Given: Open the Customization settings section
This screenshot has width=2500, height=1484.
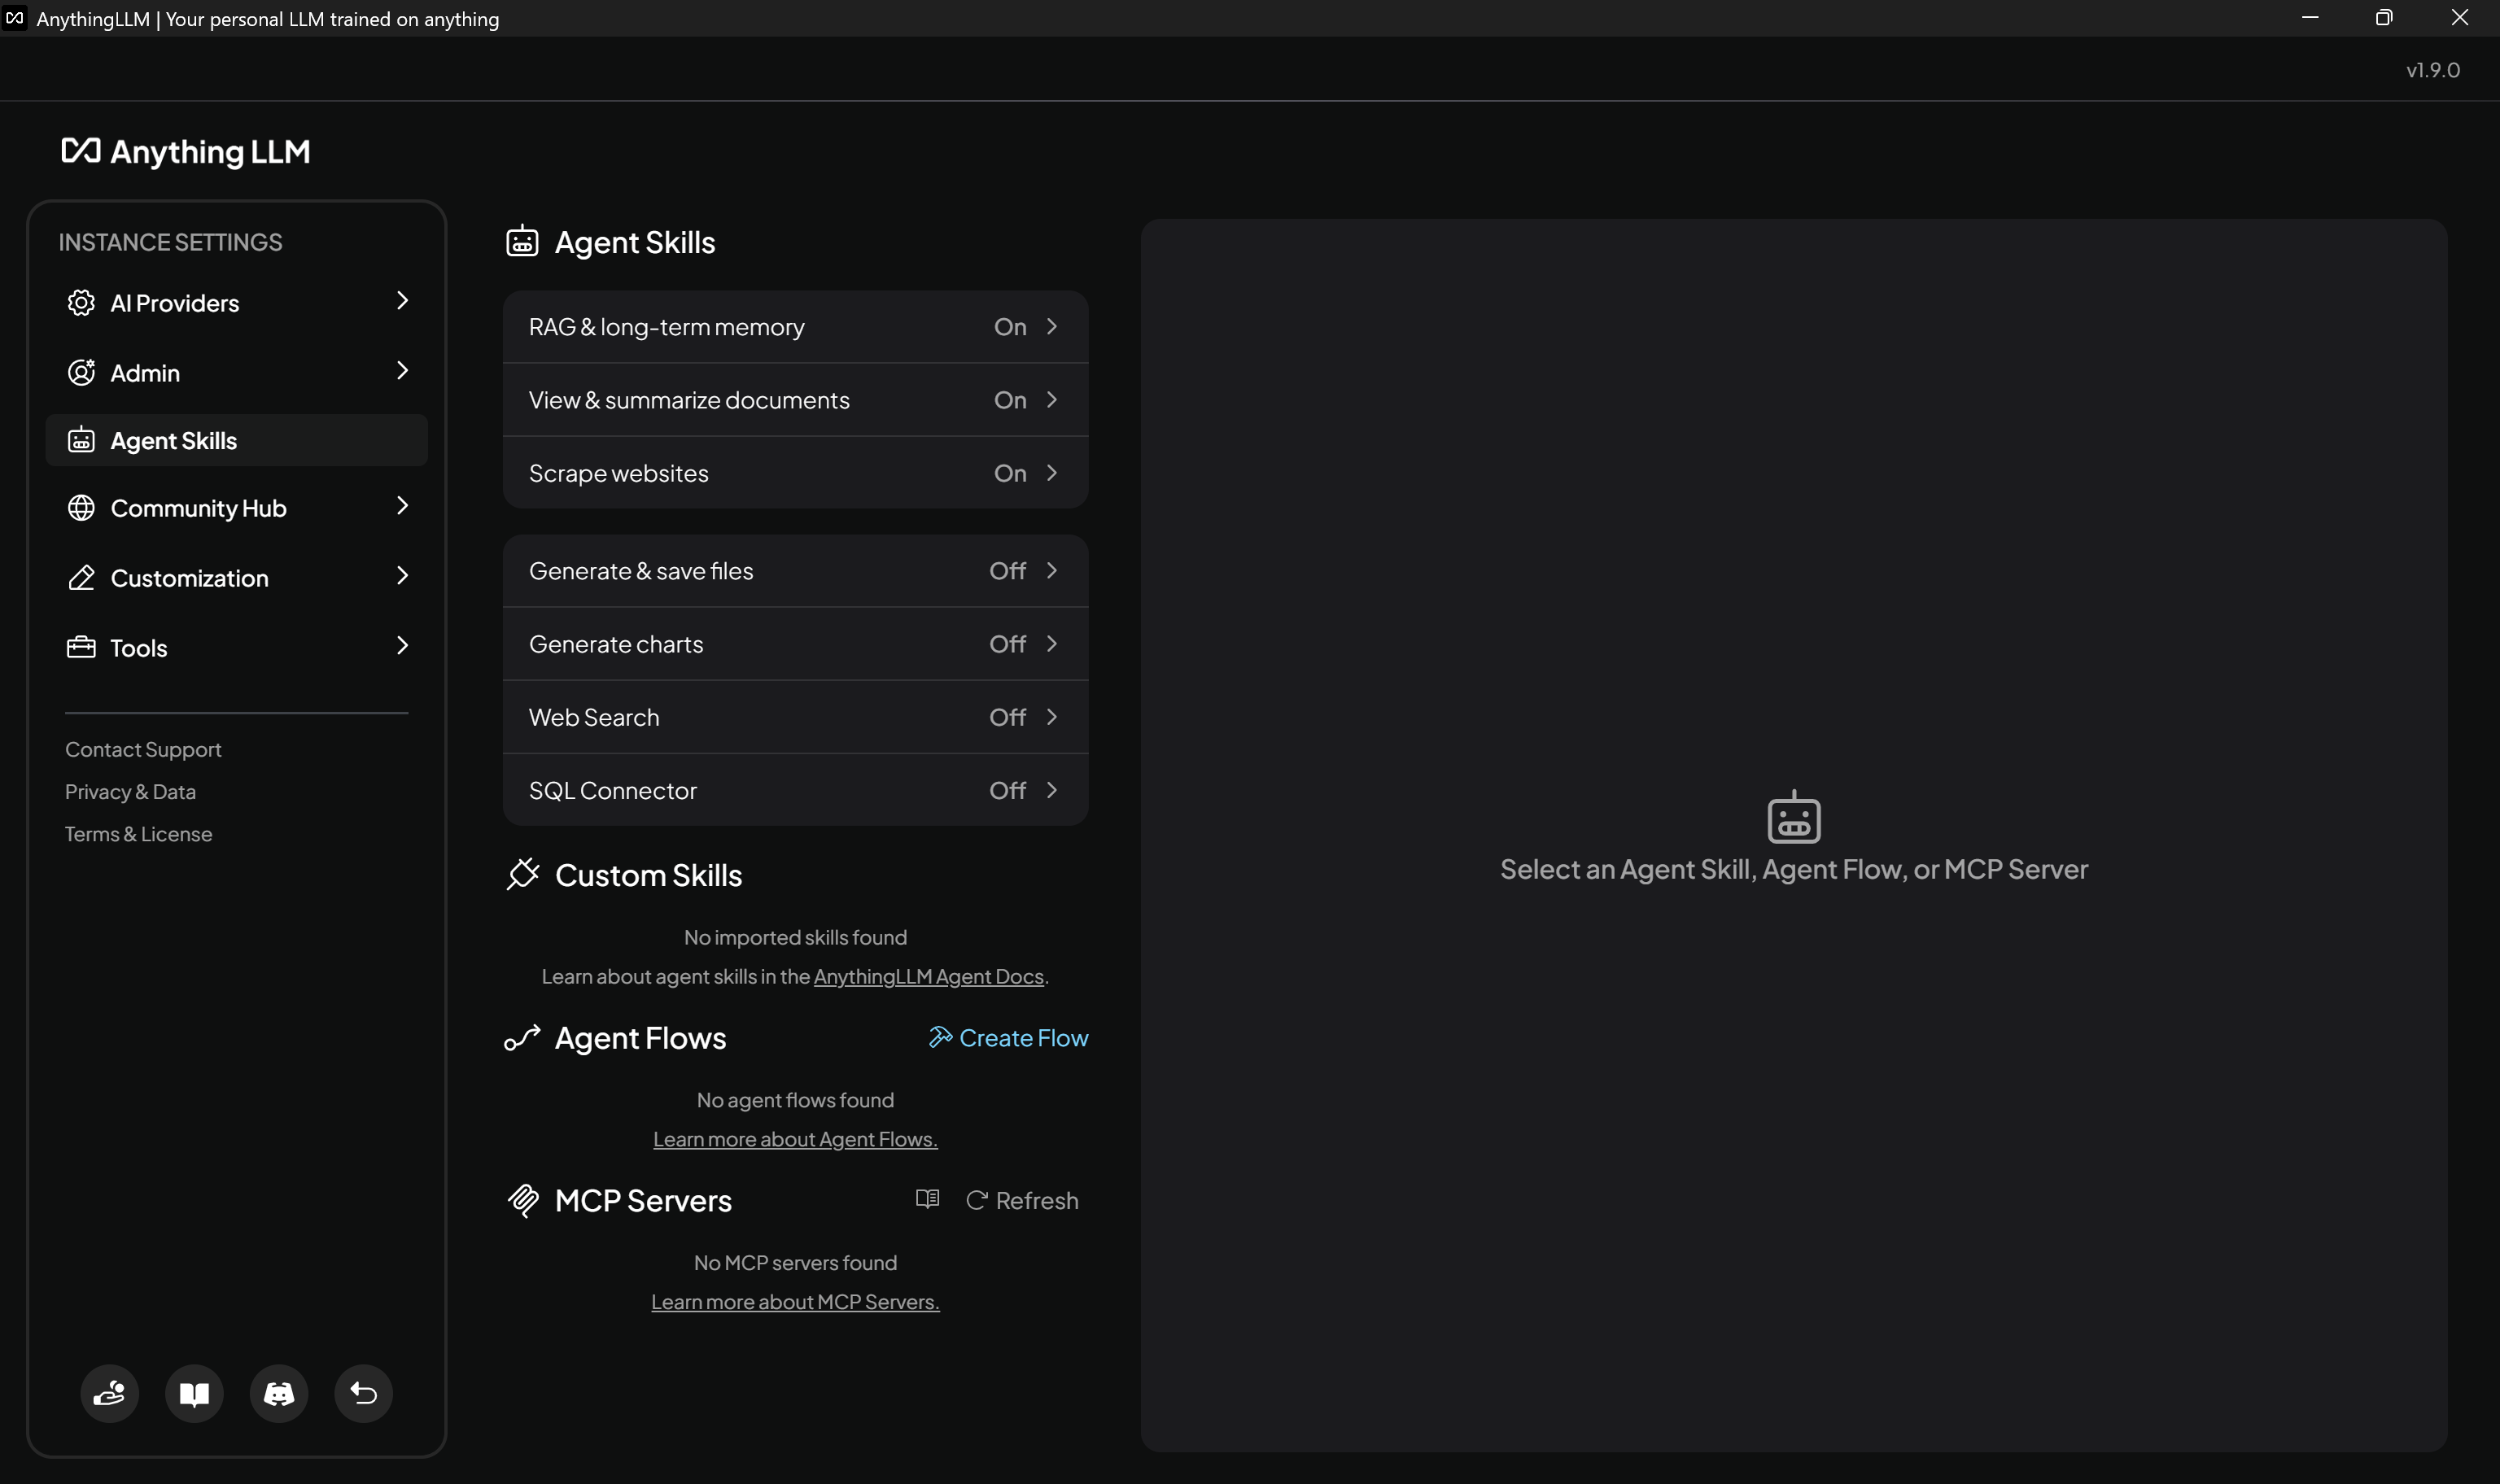Looking at the screenshot, I should tap(236, 577).
